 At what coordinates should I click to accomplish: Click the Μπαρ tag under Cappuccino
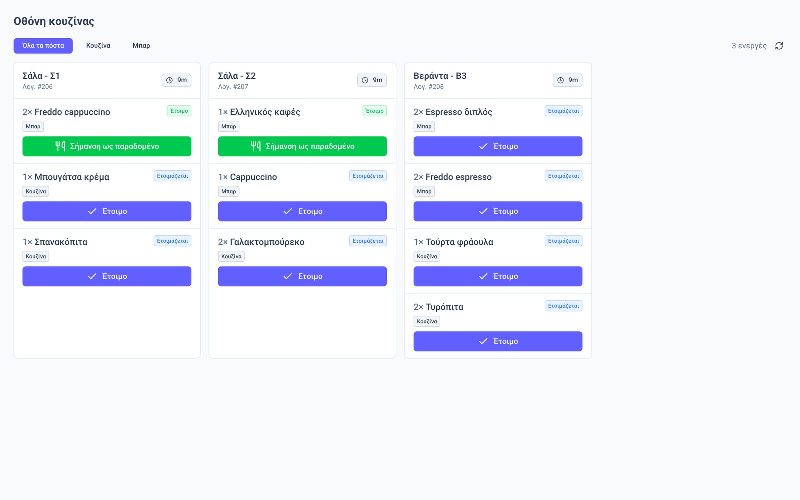229,191
